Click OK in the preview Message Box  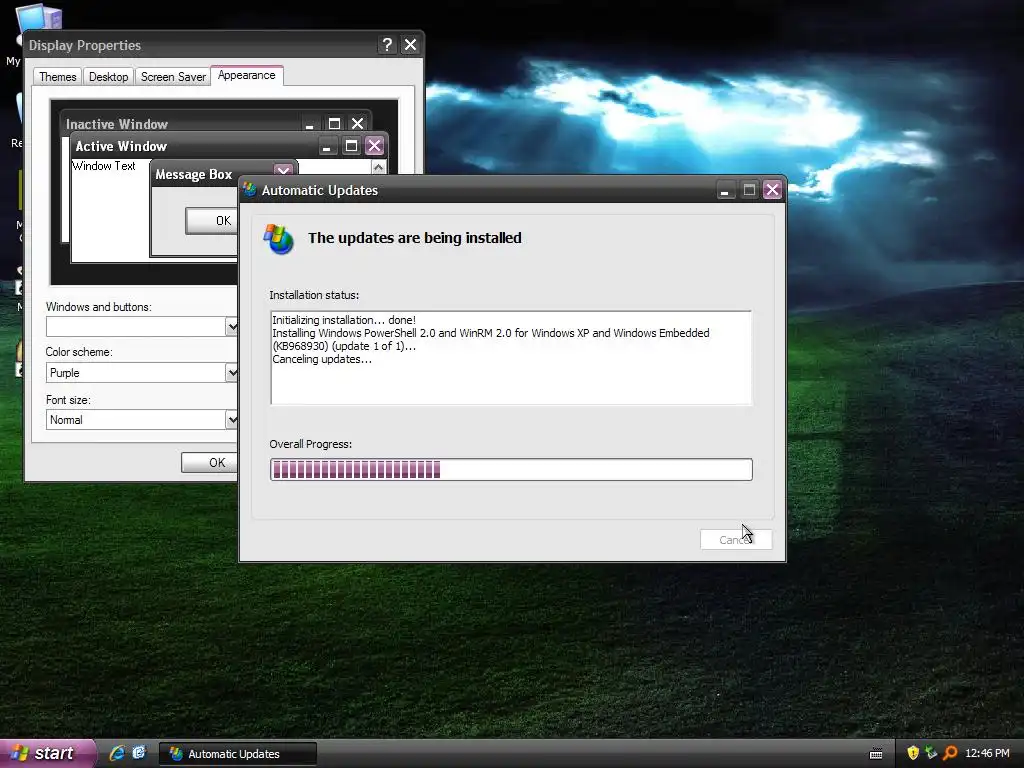click(212, 221)
